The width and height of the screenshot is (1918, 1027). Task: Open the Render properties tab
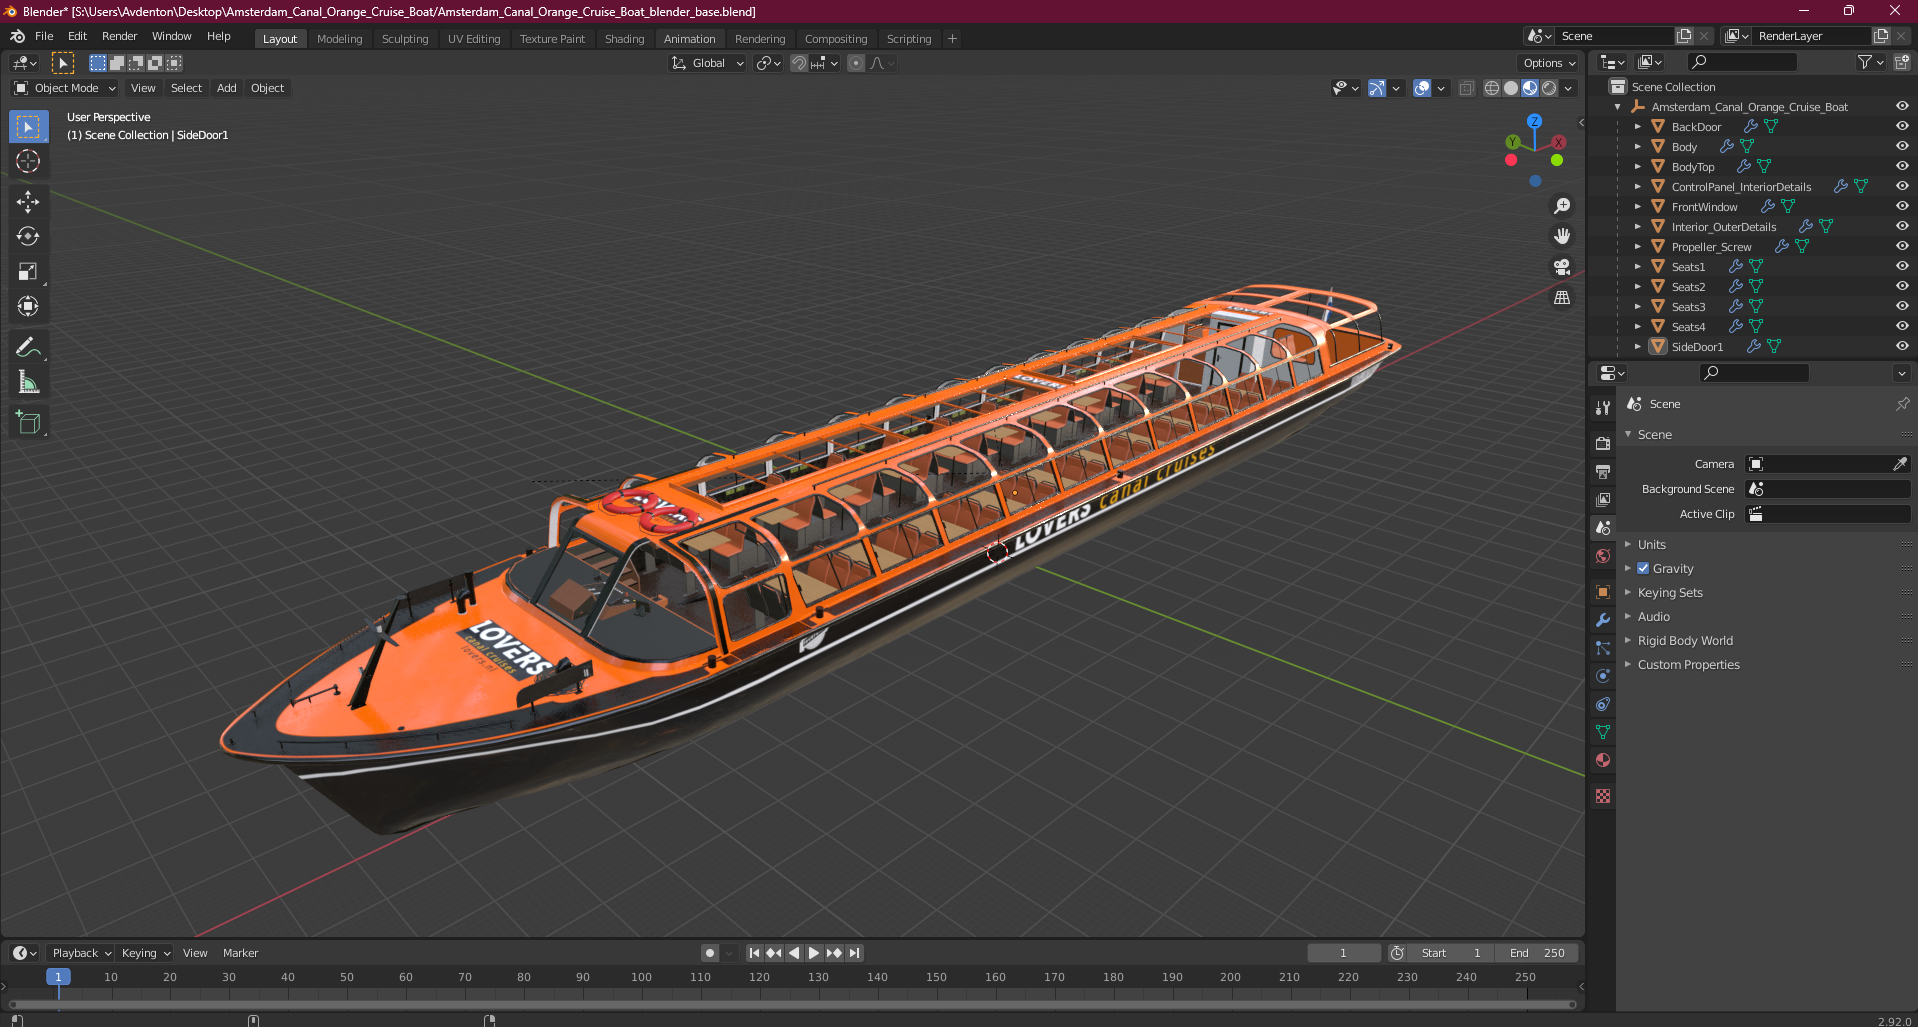(x=1603, y=443)
